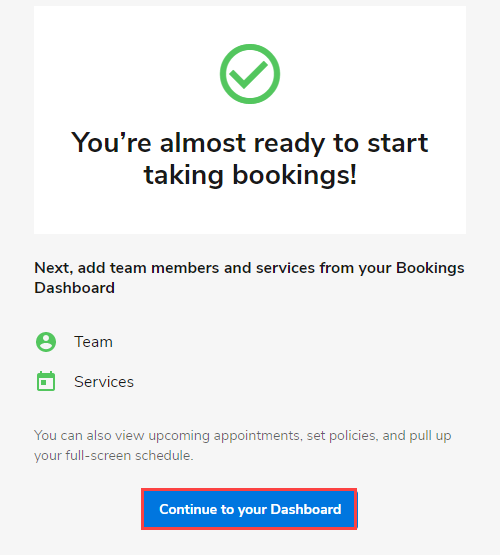500x555 pixels.
Task: Click the green Team person icon
Action: click(x=46, y=342)
